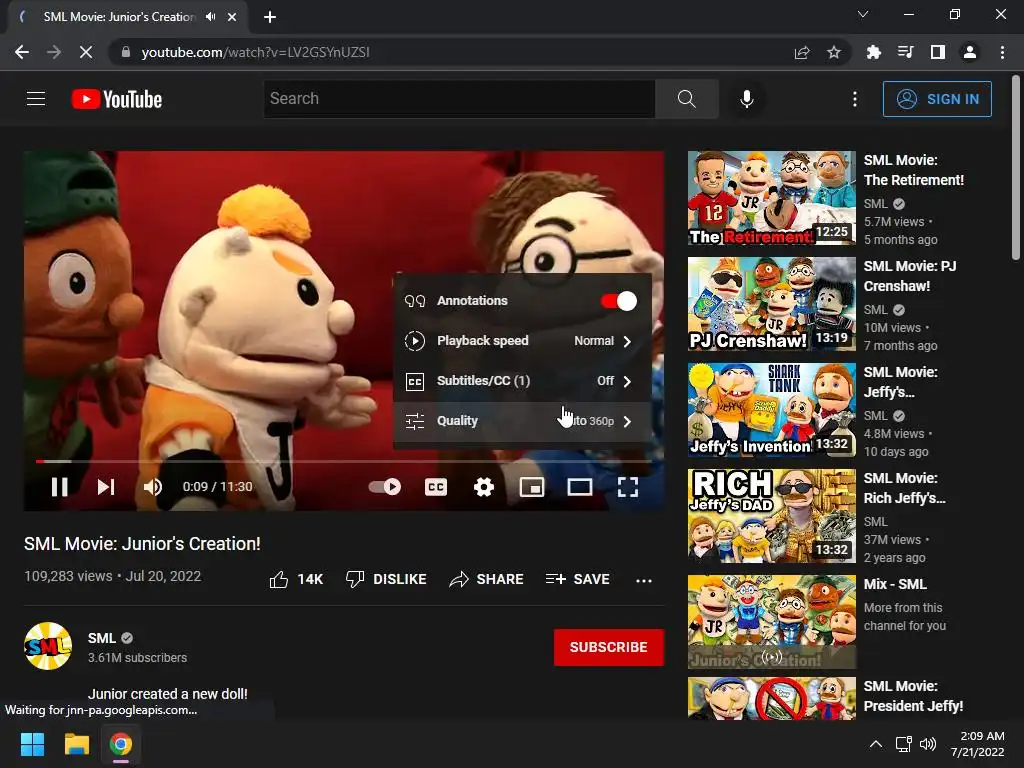
Task: Open File Explorer from the taskbar
Action: click(76, 744)
